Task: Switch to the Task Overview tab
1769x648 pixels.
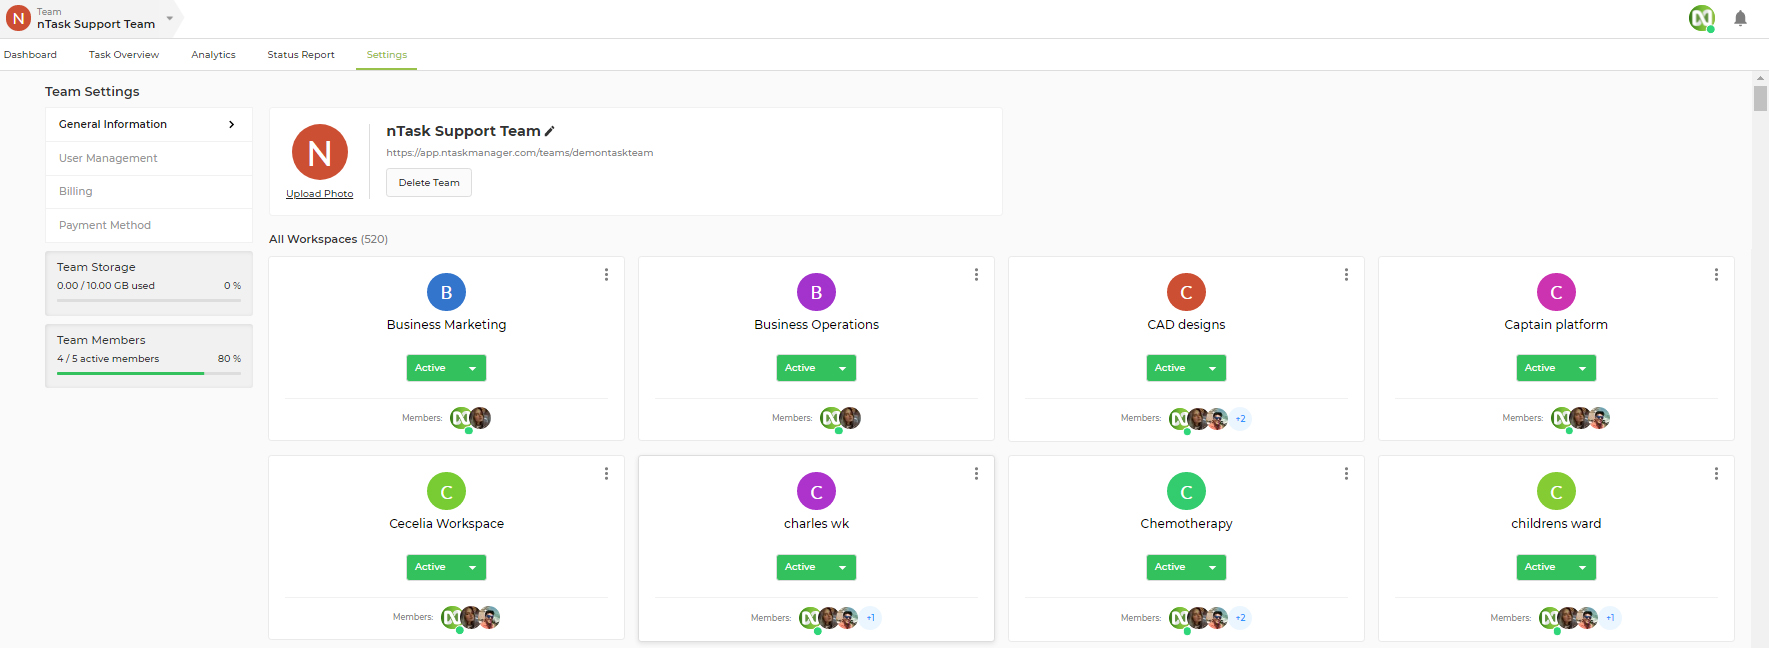Action: [124, 55]
